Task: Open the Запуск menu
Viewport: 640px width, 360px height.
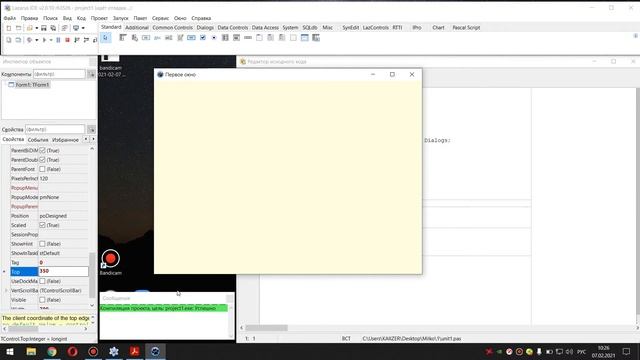Action: point(120,18)
